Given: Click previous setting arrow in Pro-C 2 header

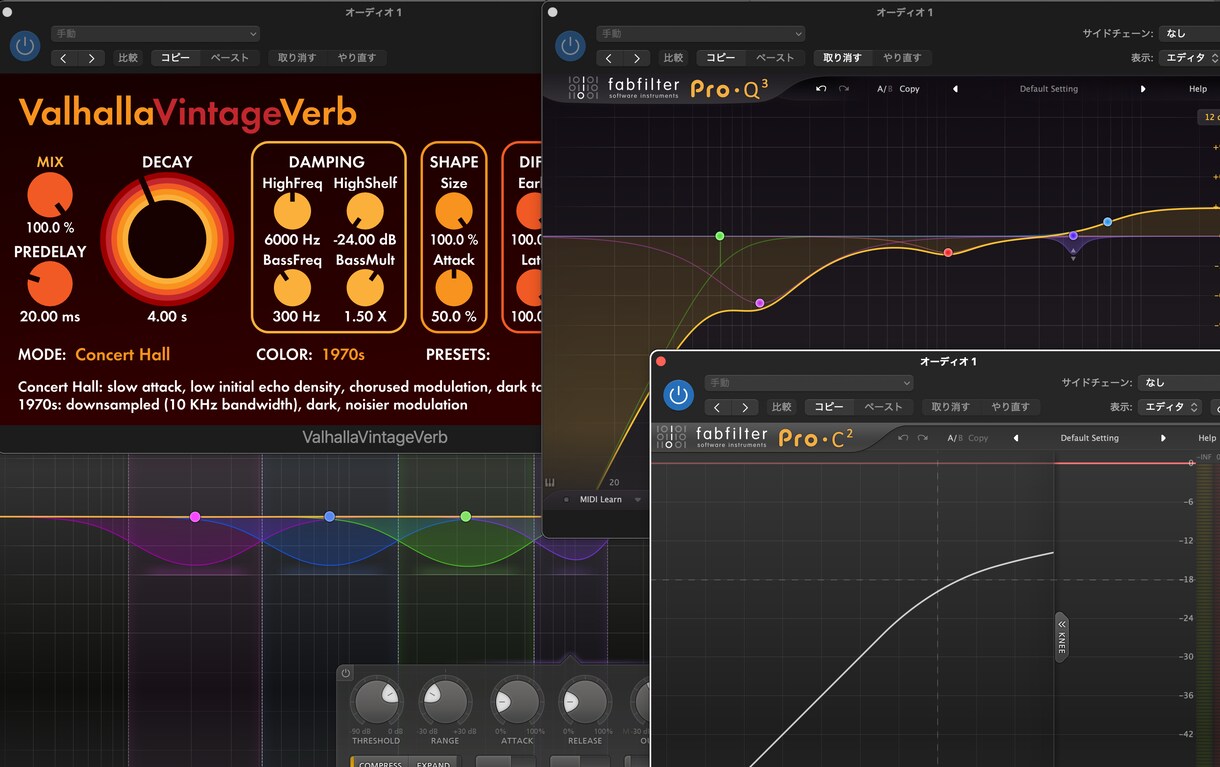Looking at the screenshot, I should pyautogui.click(x=718, y=407).
